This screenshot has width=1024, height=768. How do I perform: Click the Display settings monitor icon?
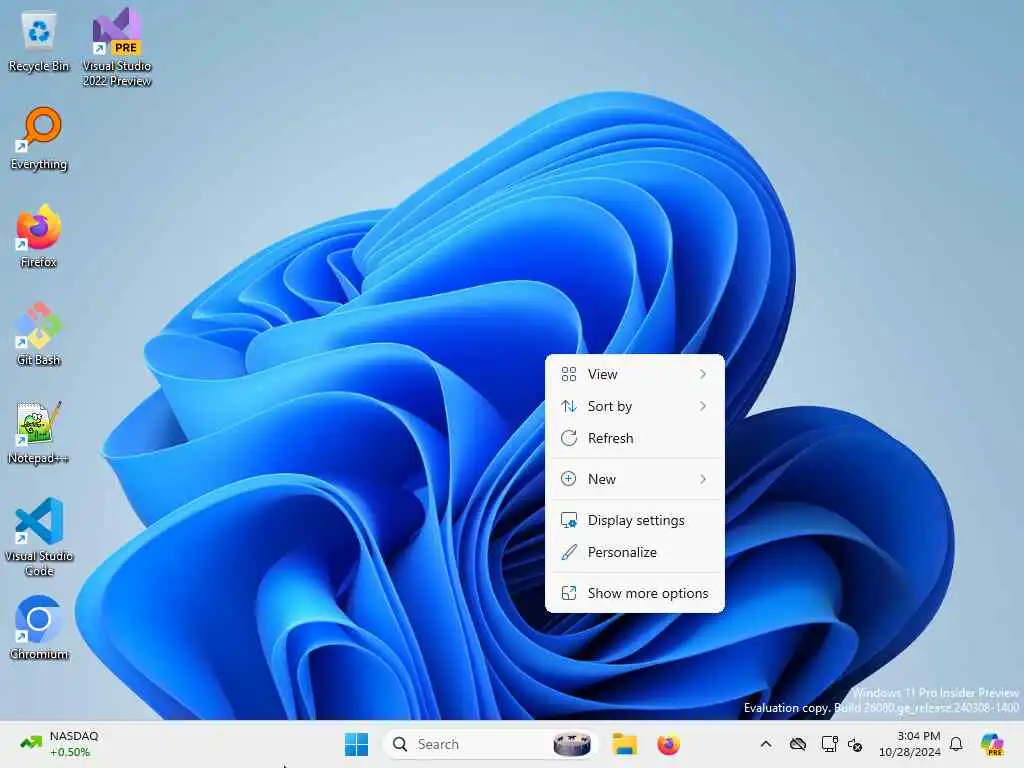point(569,520)
